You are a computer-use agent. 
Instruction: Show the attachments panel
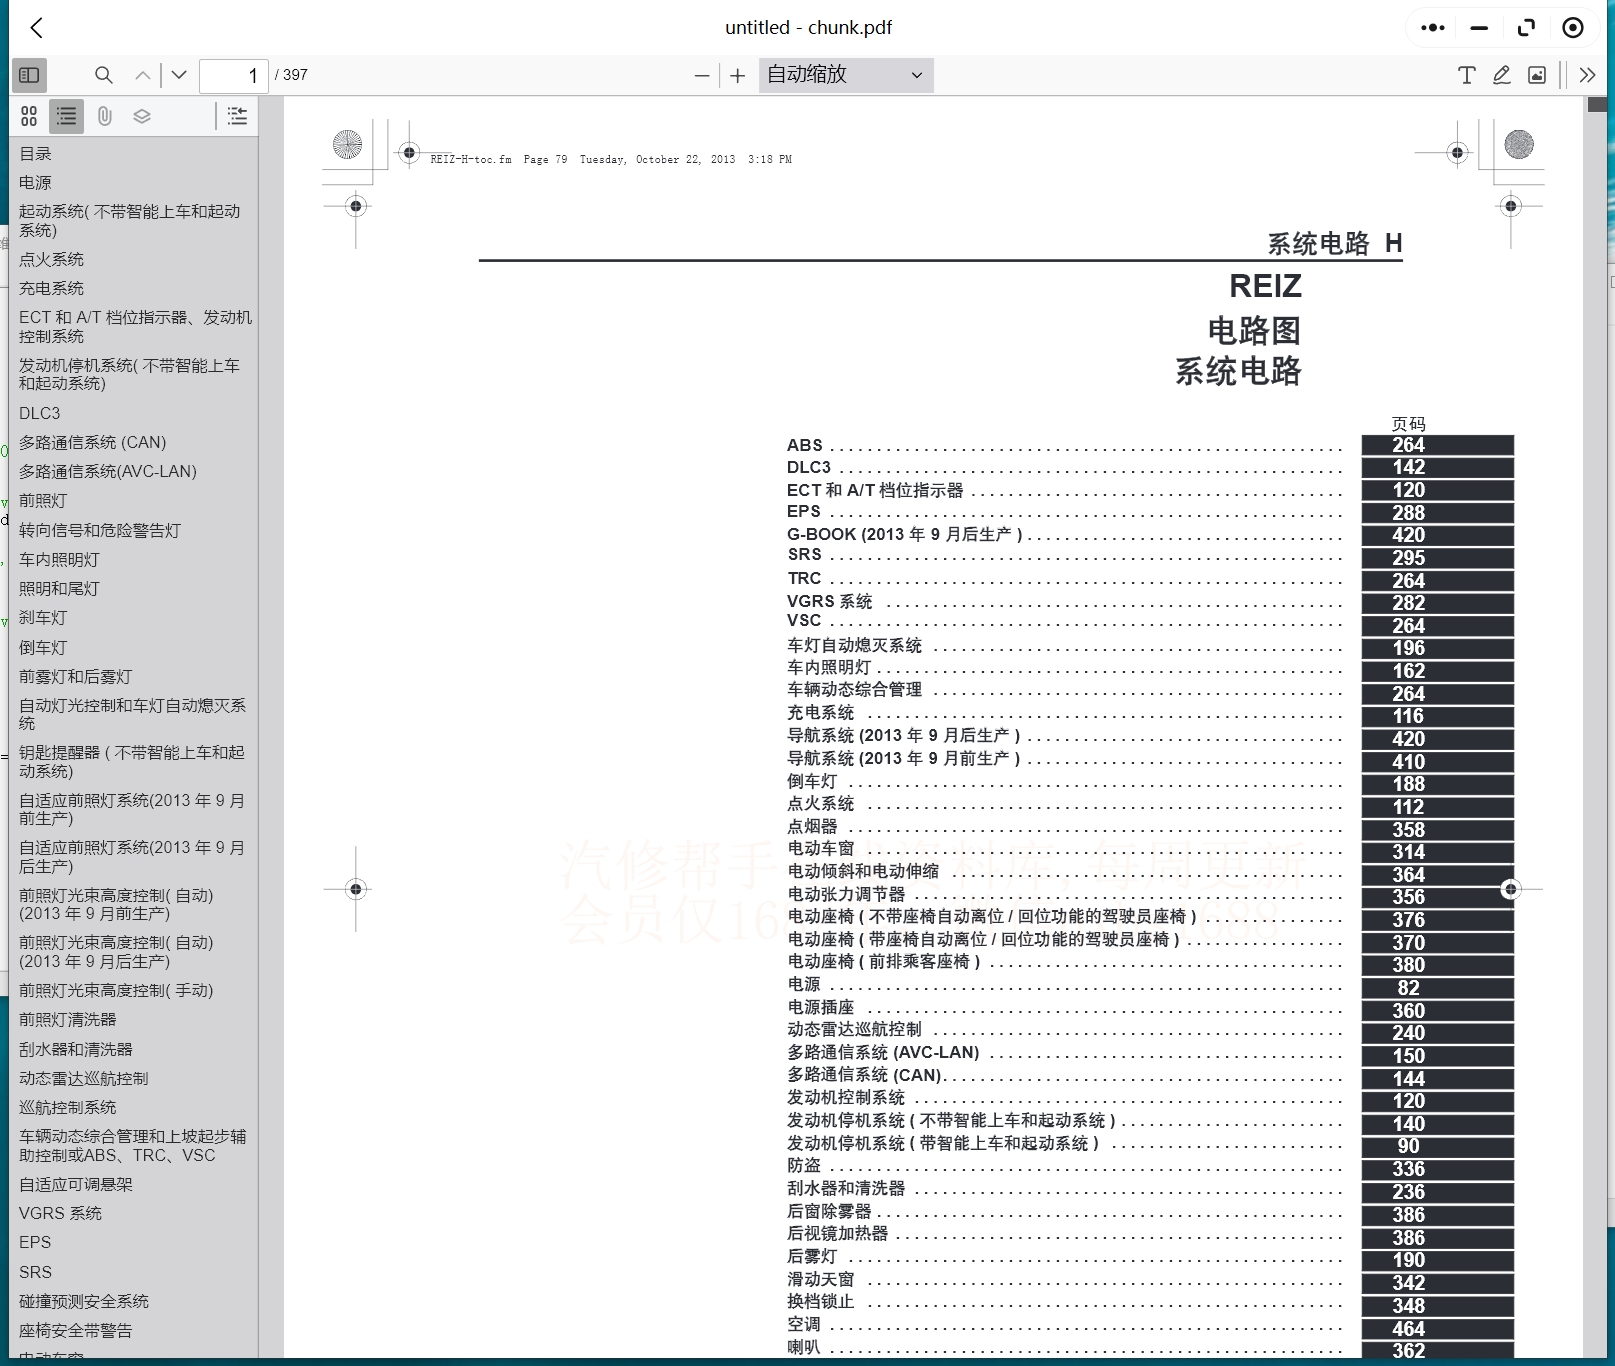point(103,116)
